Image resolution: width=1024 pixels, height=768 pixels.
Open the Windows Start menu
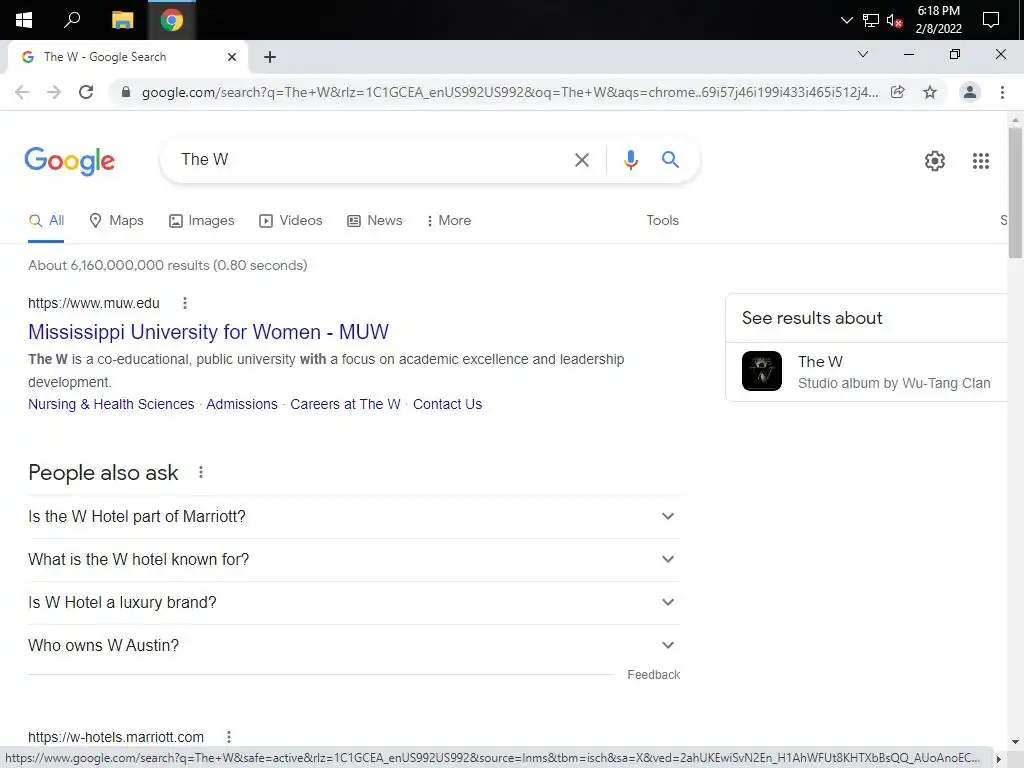pyautogui.click(x=24, y=20)
